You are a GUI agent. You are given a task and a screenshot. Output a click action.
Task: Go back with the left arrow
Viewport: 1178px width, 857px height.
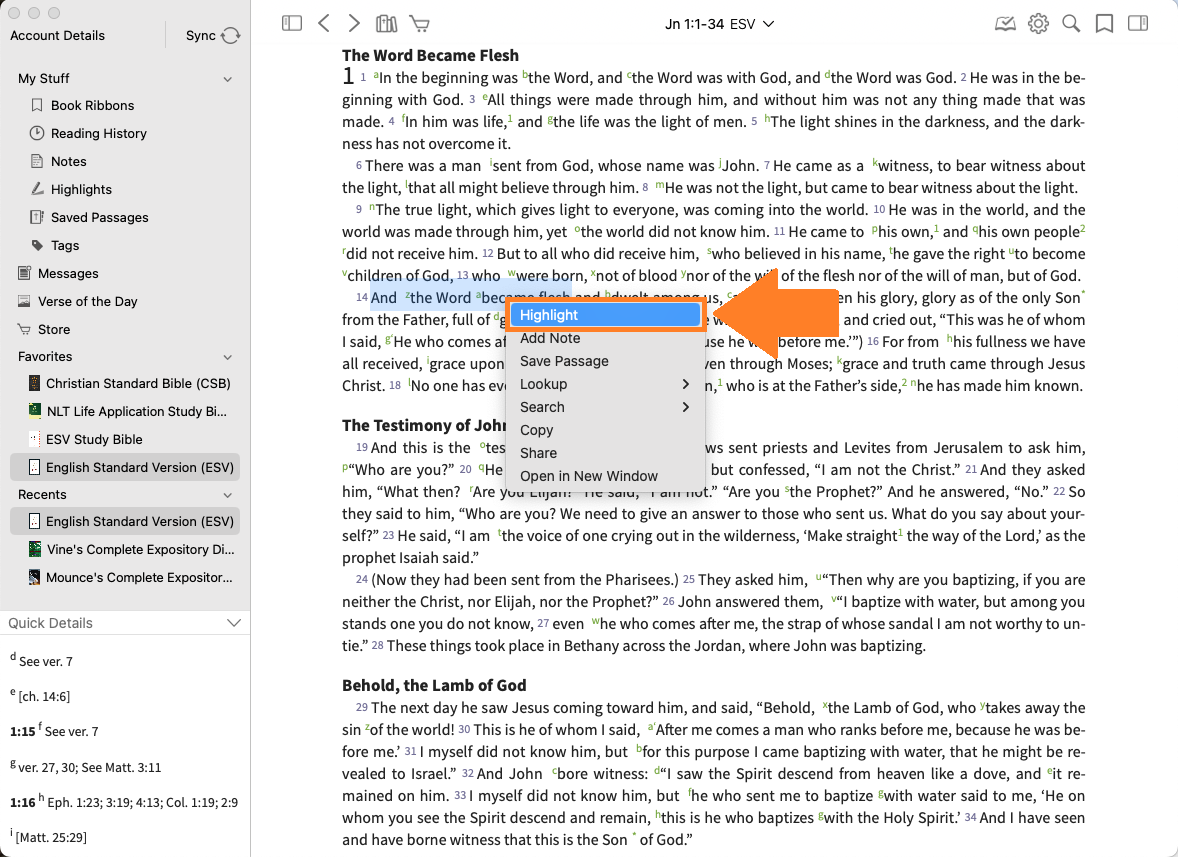pyautogui.click(x=323, y=24)
